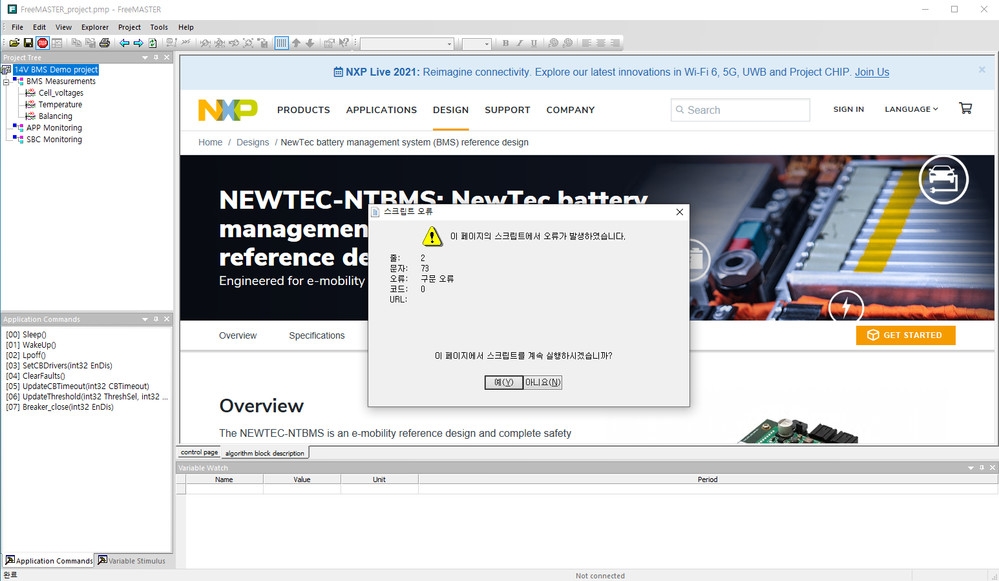The width and height of the screenshot is (999, 581).
Task: Select Cell_voltages in the Project Tree
Action: click(61, 93)
